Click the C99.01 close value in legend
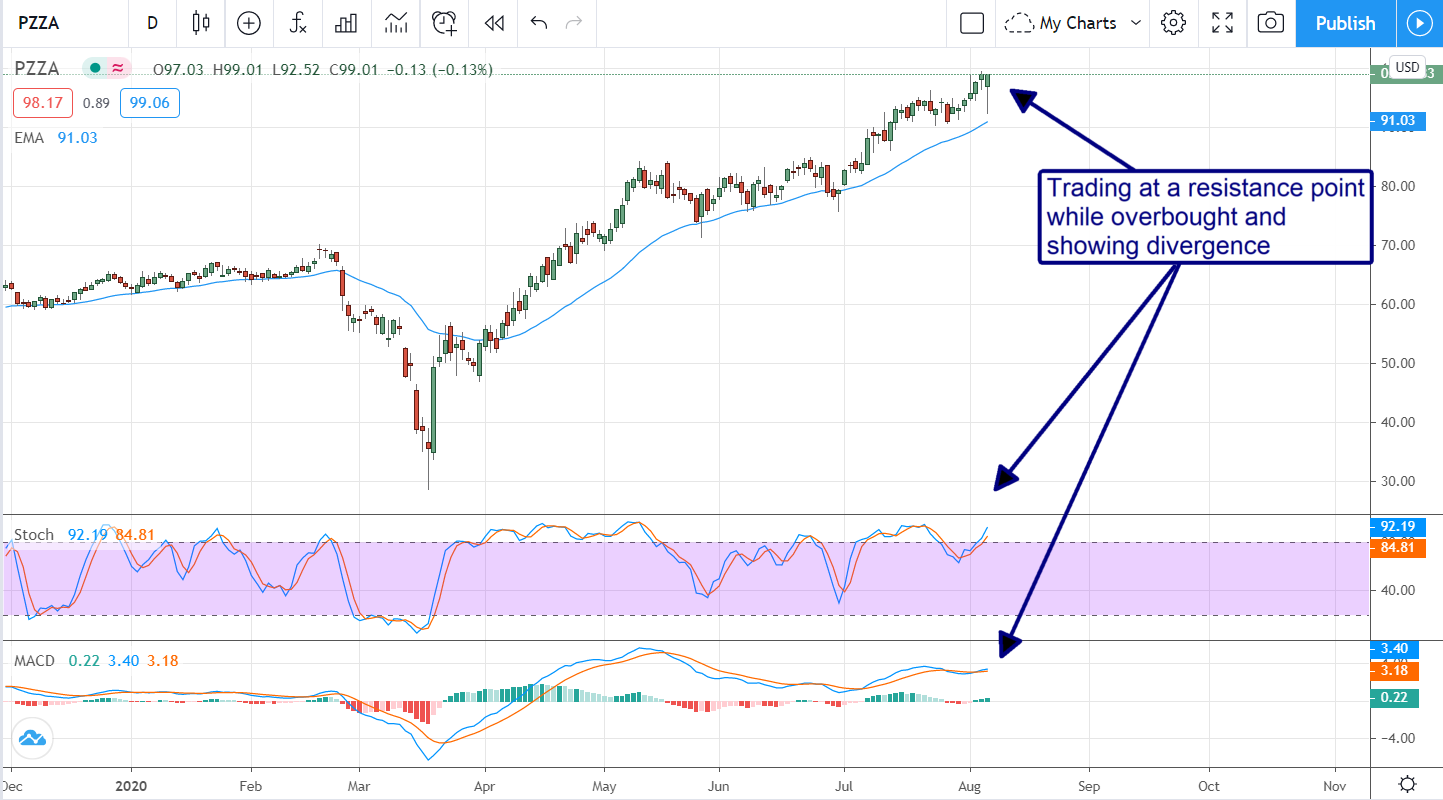The image size is (1443, 800). click(x=352, y=70)
